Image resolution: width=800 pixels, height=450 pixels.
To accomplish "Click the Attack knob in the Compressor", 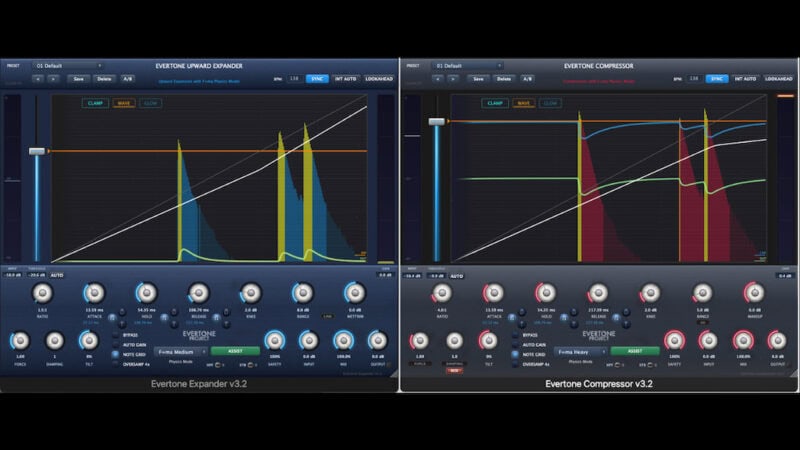I will (x=494, y=292).
